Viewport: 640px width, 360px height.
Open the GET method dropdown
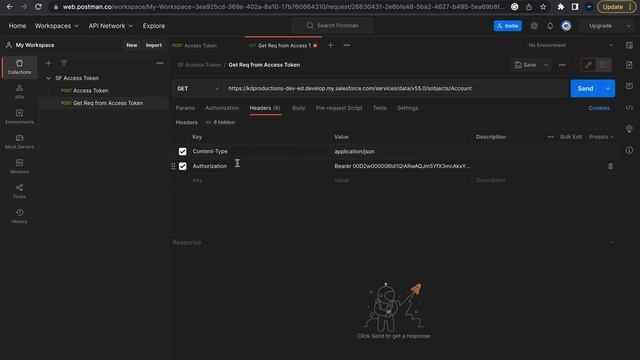(x=198, y=89)
